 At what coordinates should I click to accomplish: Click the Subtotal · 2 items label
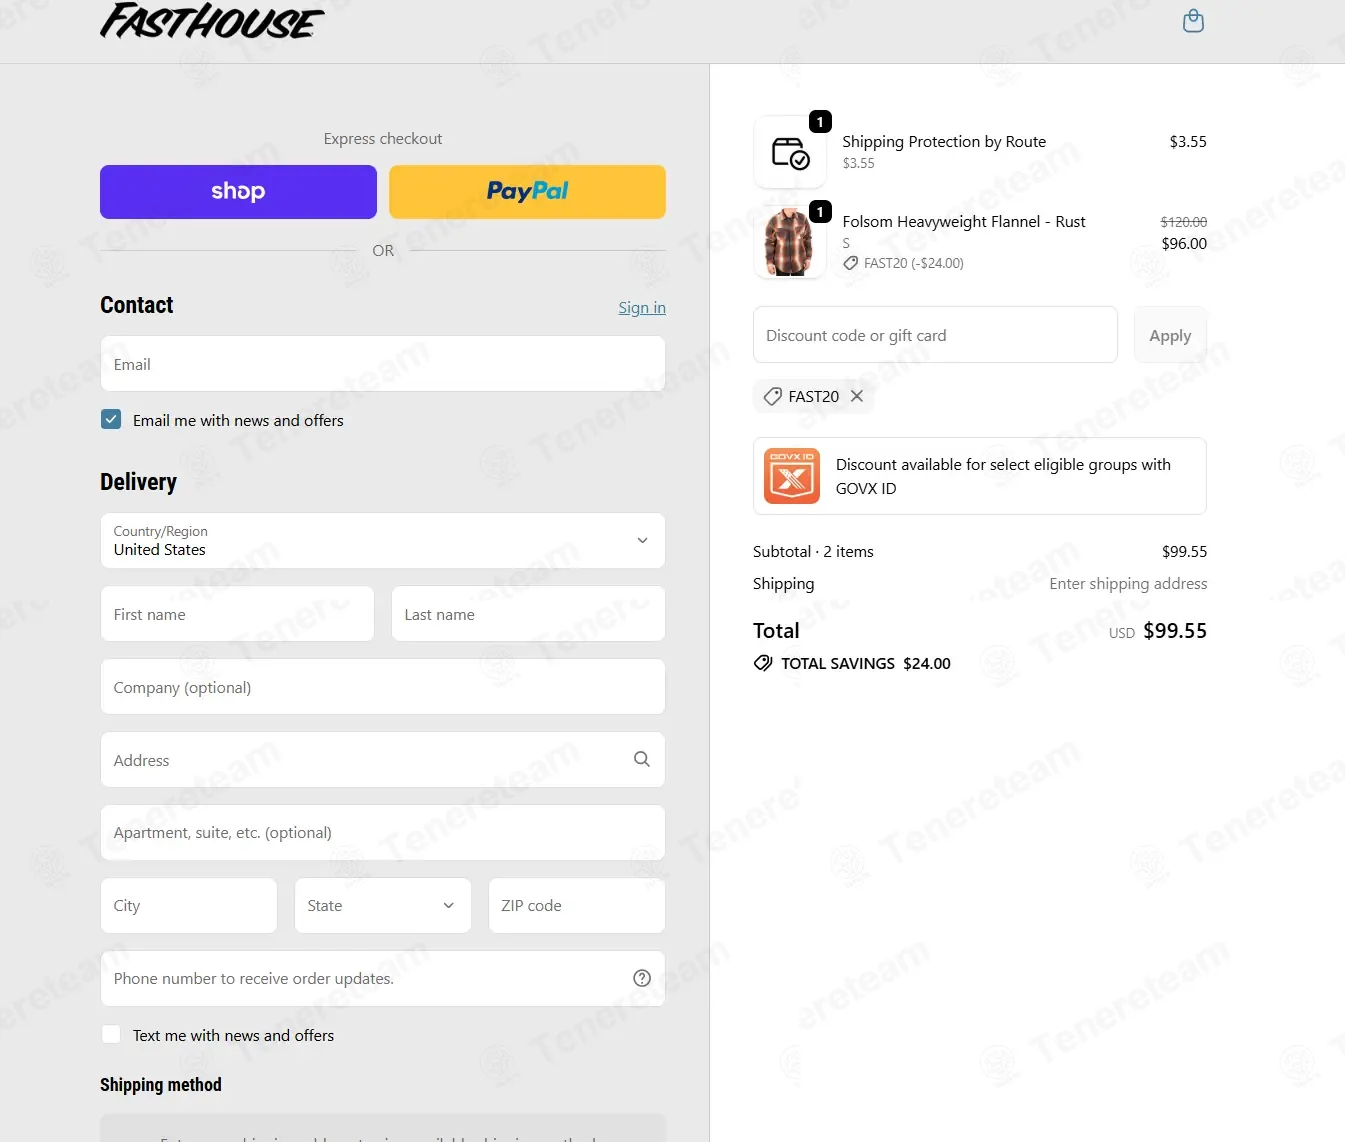813,552
